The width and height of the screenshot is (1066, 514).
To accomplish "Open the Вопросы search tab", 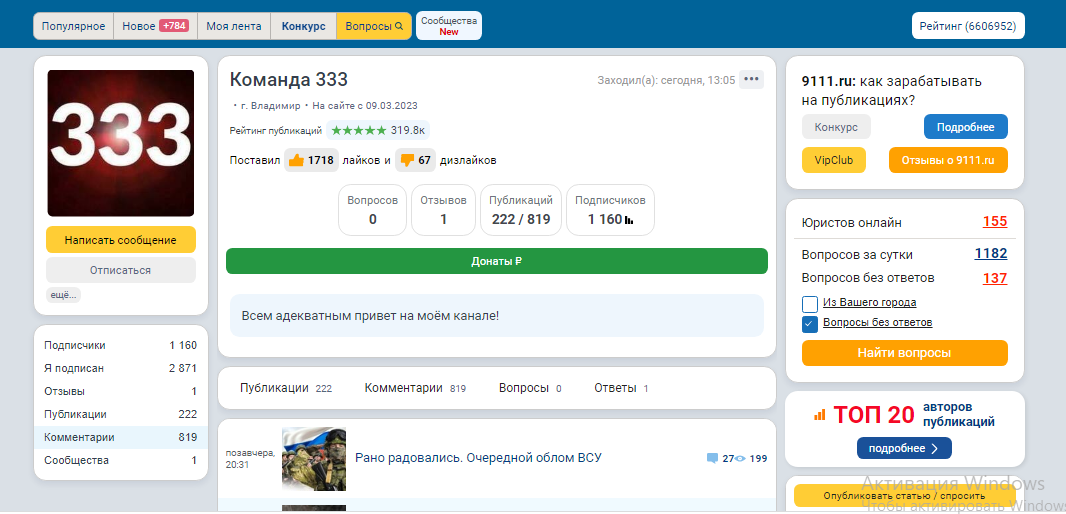I will (x=374, y=27).
